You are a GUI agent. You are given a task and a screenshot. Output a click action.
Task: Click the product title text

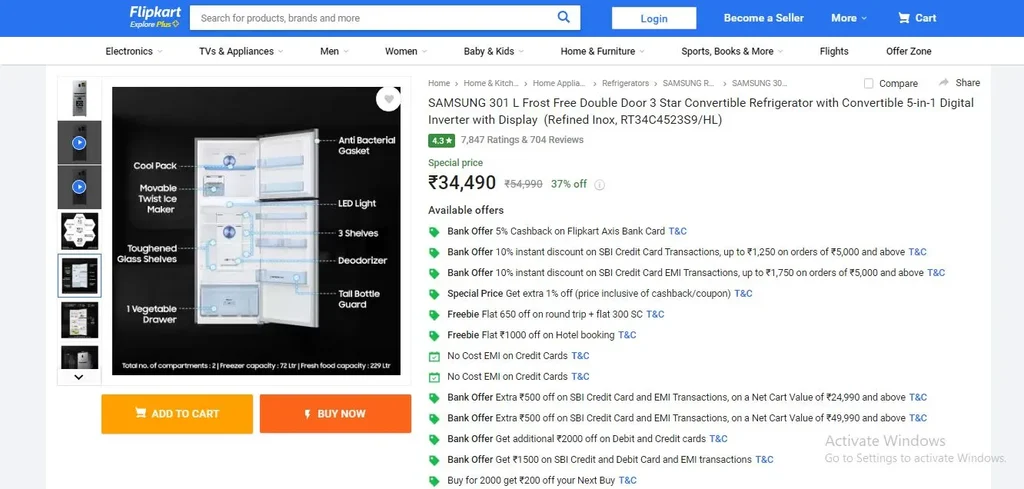pyautogui.click(x=701, y=112)
